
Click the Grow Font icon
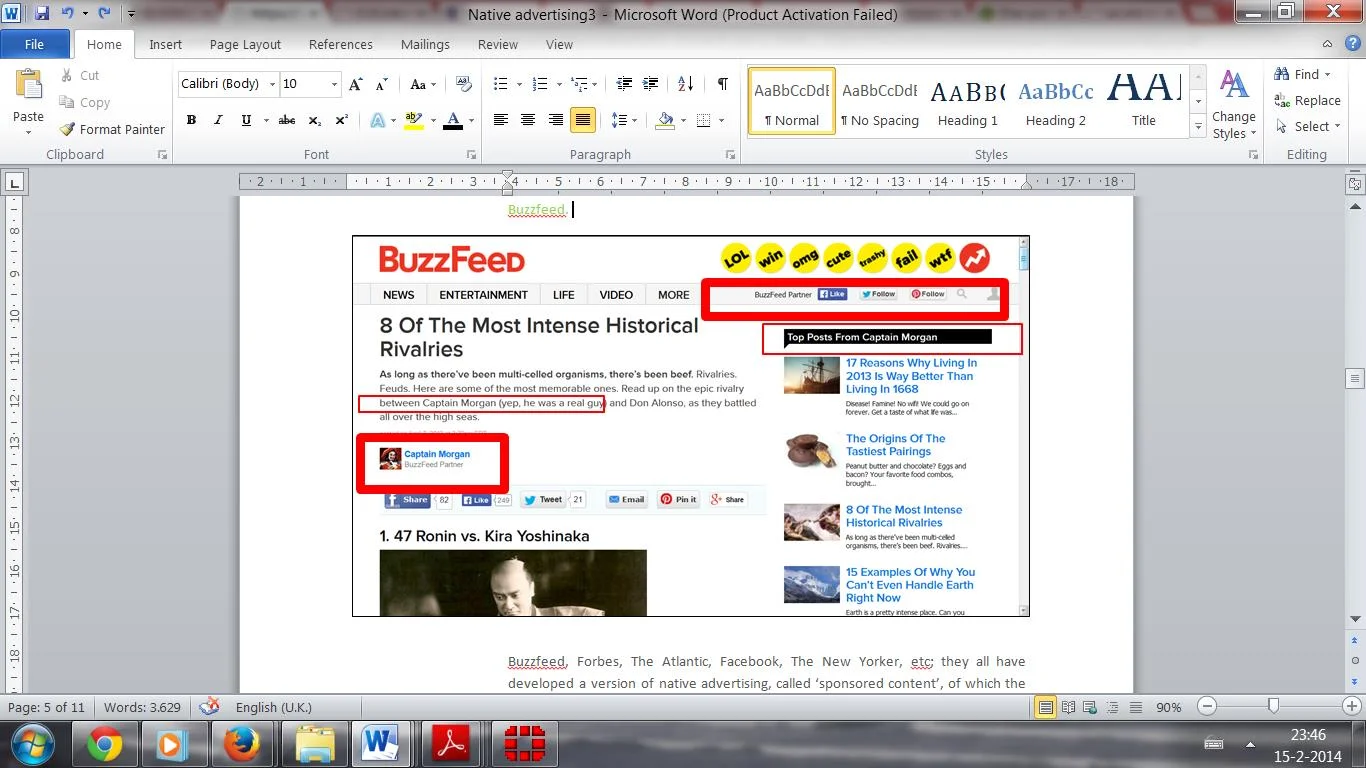pos(356,85)
